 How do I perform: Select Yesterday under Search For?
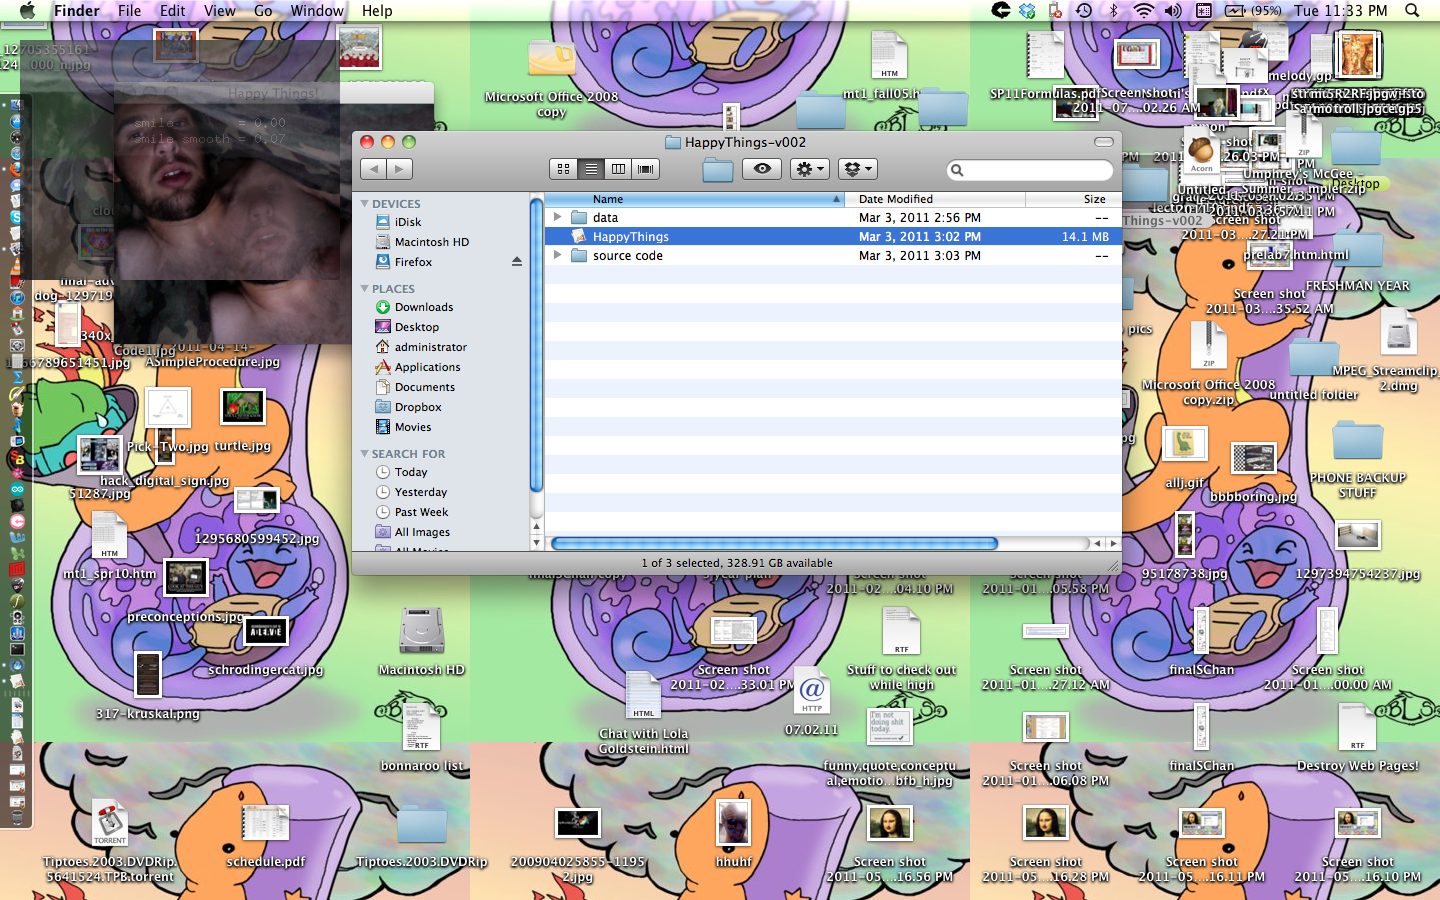point(420,492)
